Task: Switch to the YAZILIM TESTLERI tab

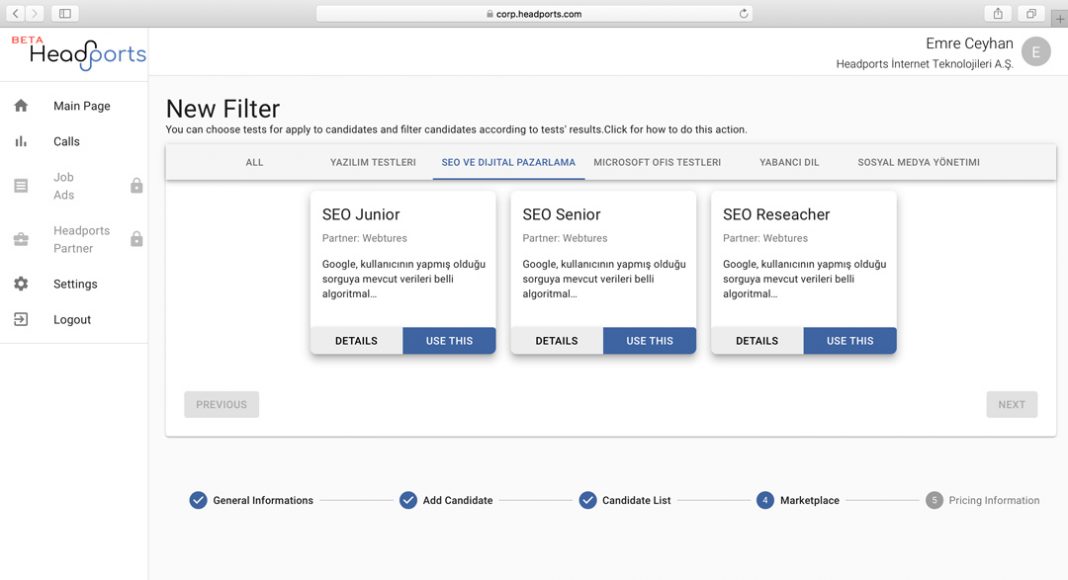Action: pos(373,162)
